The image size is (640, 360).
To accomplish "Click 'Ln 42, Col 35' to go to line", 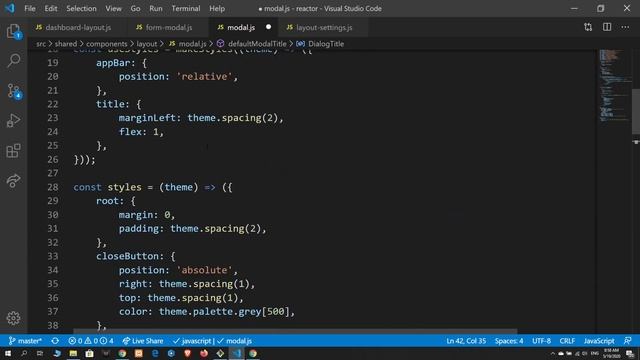I will point(466,341).
